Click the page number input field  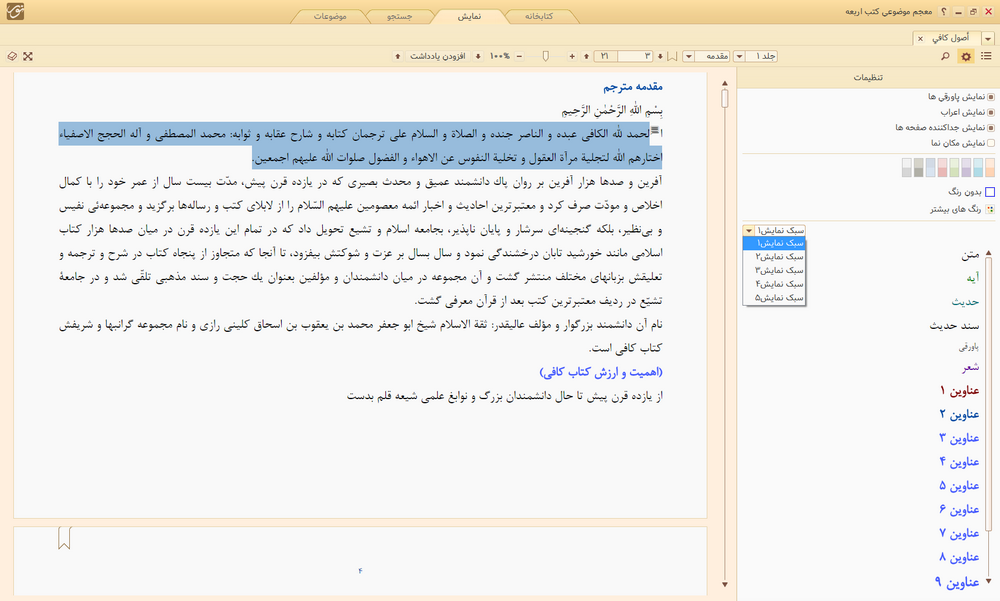click(636, 56)
